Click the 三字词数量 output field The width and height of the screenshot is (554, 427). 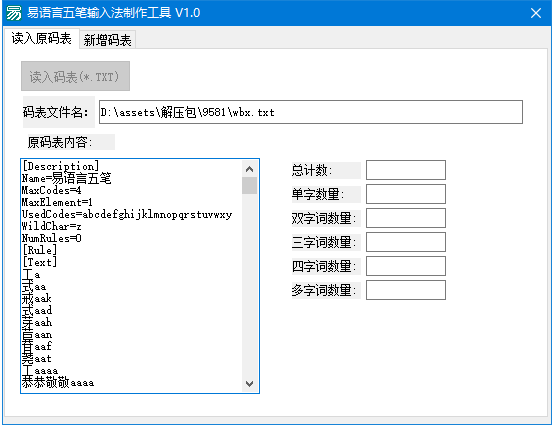point(406,242)
